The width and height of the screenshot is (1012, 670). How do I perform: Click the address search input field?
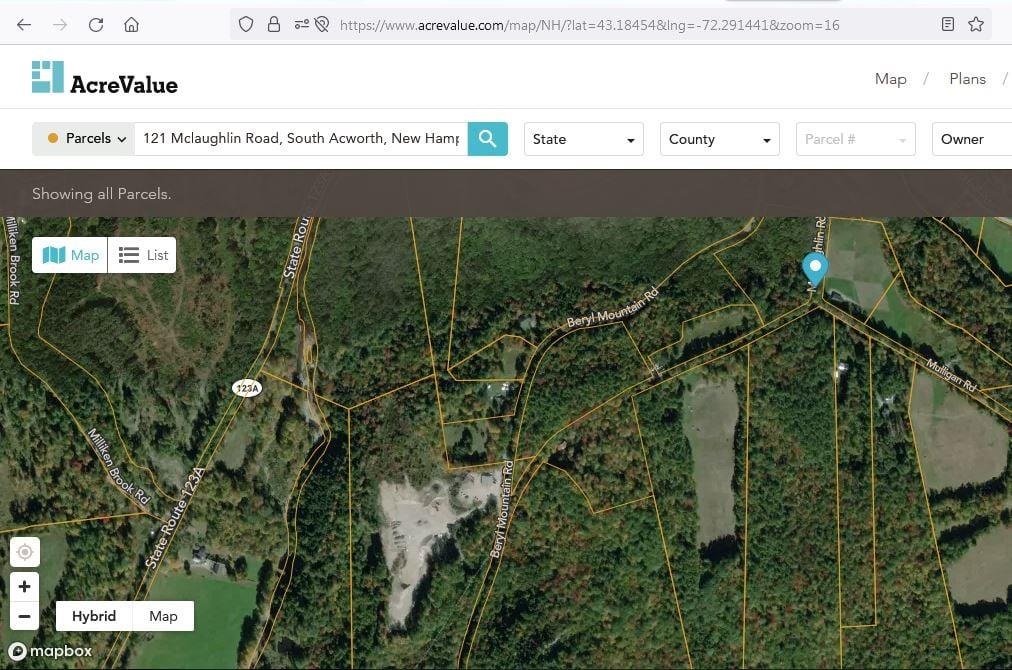[x=301, y=139]
